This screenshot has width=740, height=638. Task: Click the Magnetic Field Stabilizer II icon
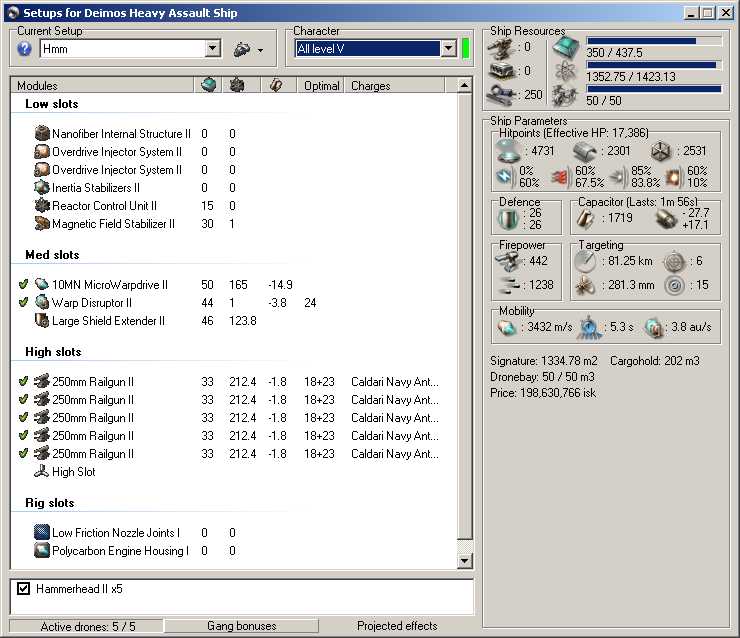tap(42, 223)
